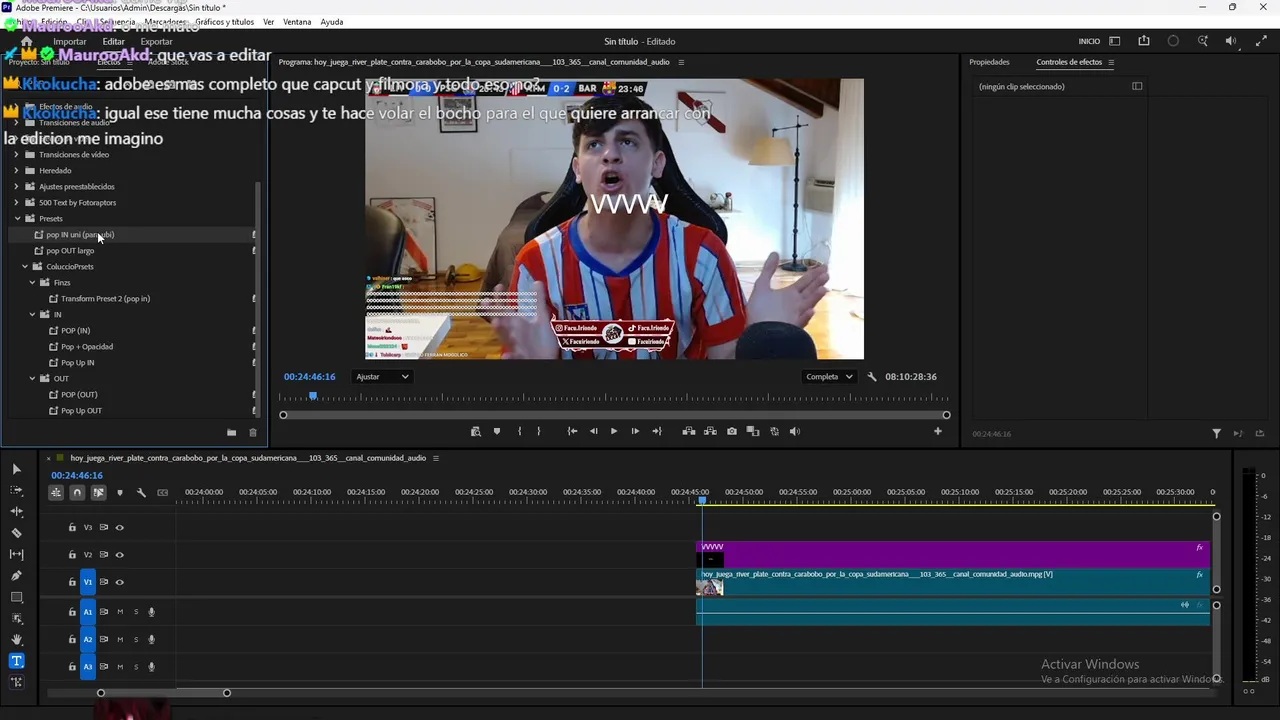This screenshot has height=720, width=1280.
Task: Add marker in the timeline header
Action: point(120,492)
